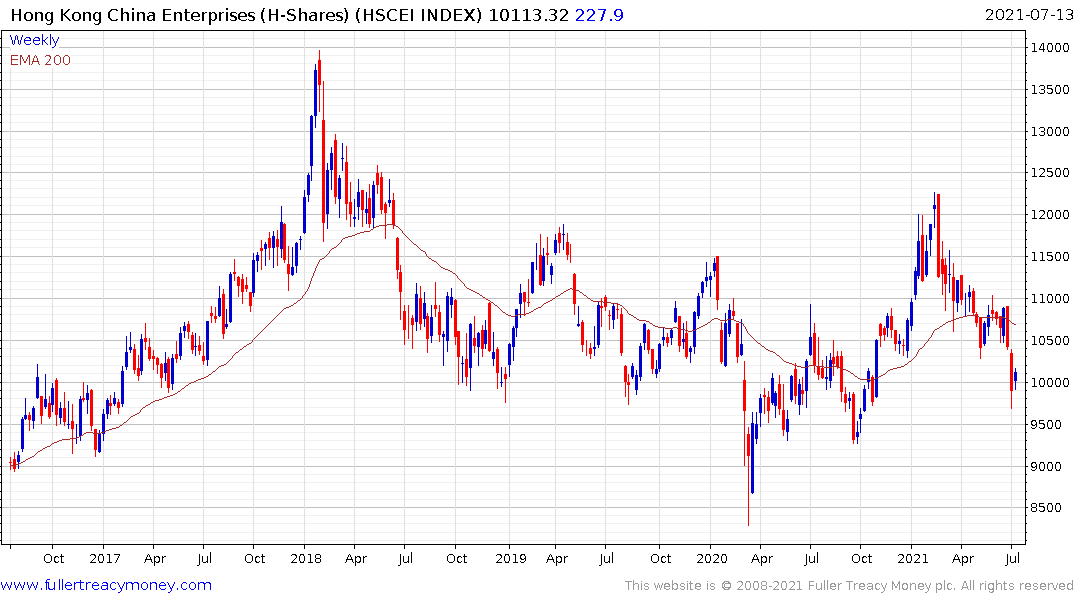Click the 2021 year marker on time axis
Viewport: 1075px width, 600px height.
point(913,558)
